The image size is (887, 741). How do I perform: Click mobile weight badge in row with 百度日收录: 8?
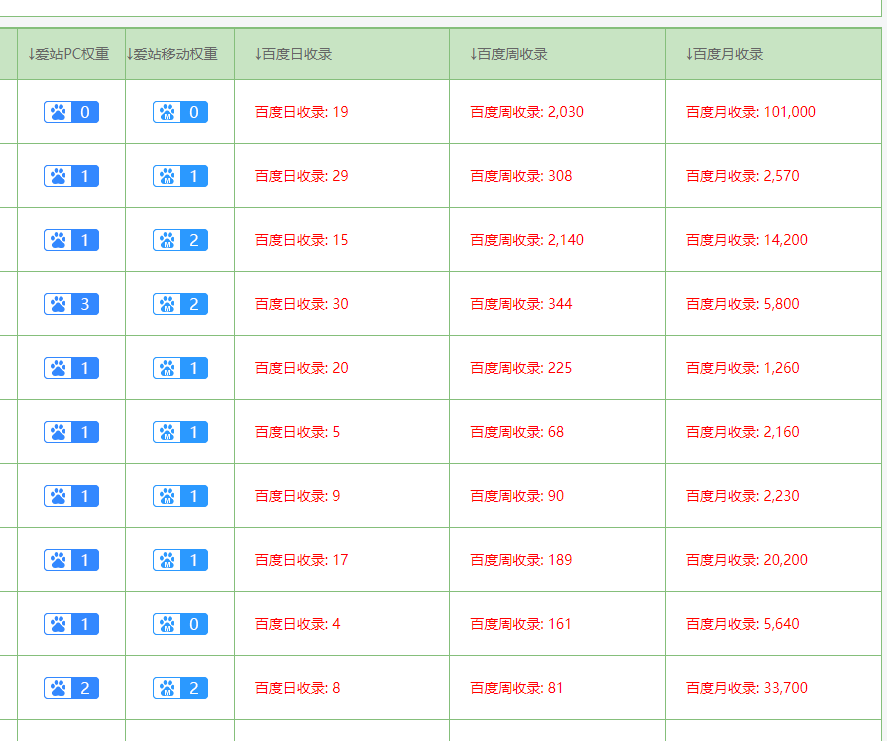tap(180, 688)
